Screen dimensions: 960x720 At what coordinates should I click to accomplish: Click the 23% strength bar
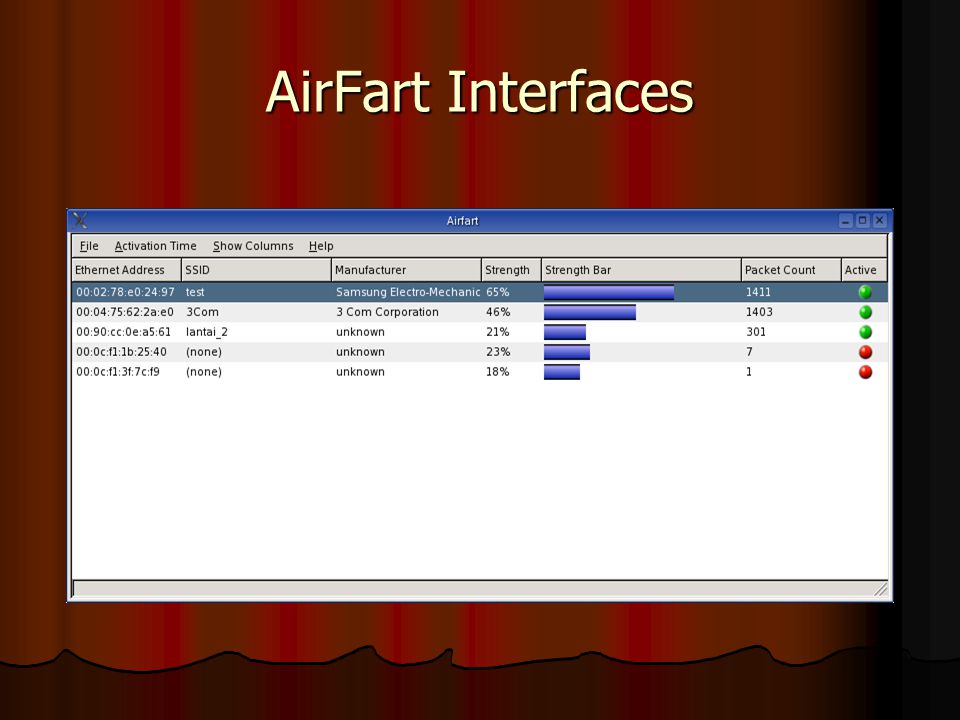click(567, 352)
